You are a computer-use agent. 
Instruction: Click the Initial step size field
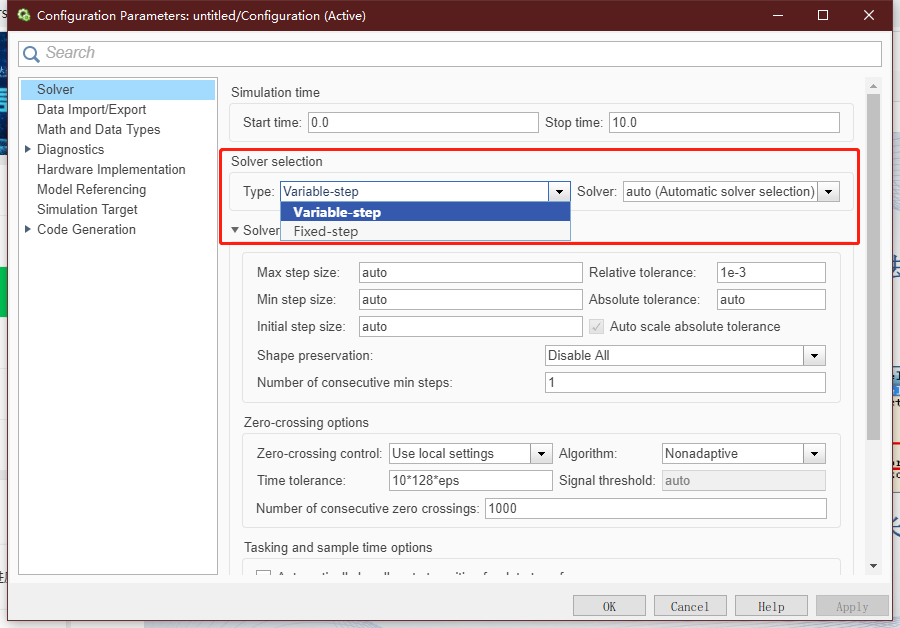(x=471, y=327)
